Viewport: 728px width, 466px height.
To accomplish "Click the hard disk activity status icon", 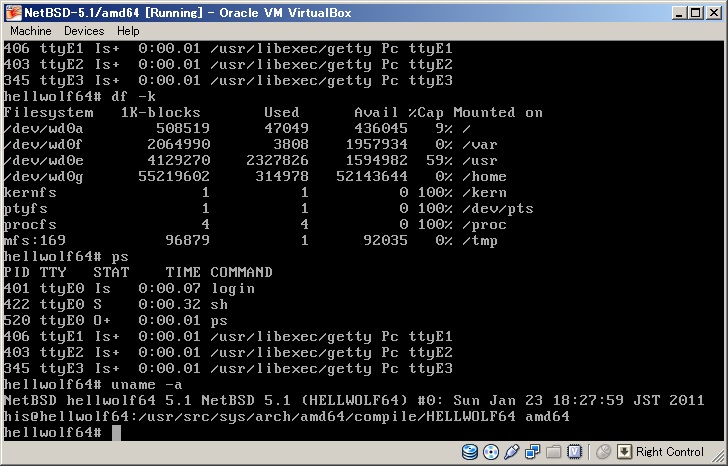I will [x=468, y=452].
